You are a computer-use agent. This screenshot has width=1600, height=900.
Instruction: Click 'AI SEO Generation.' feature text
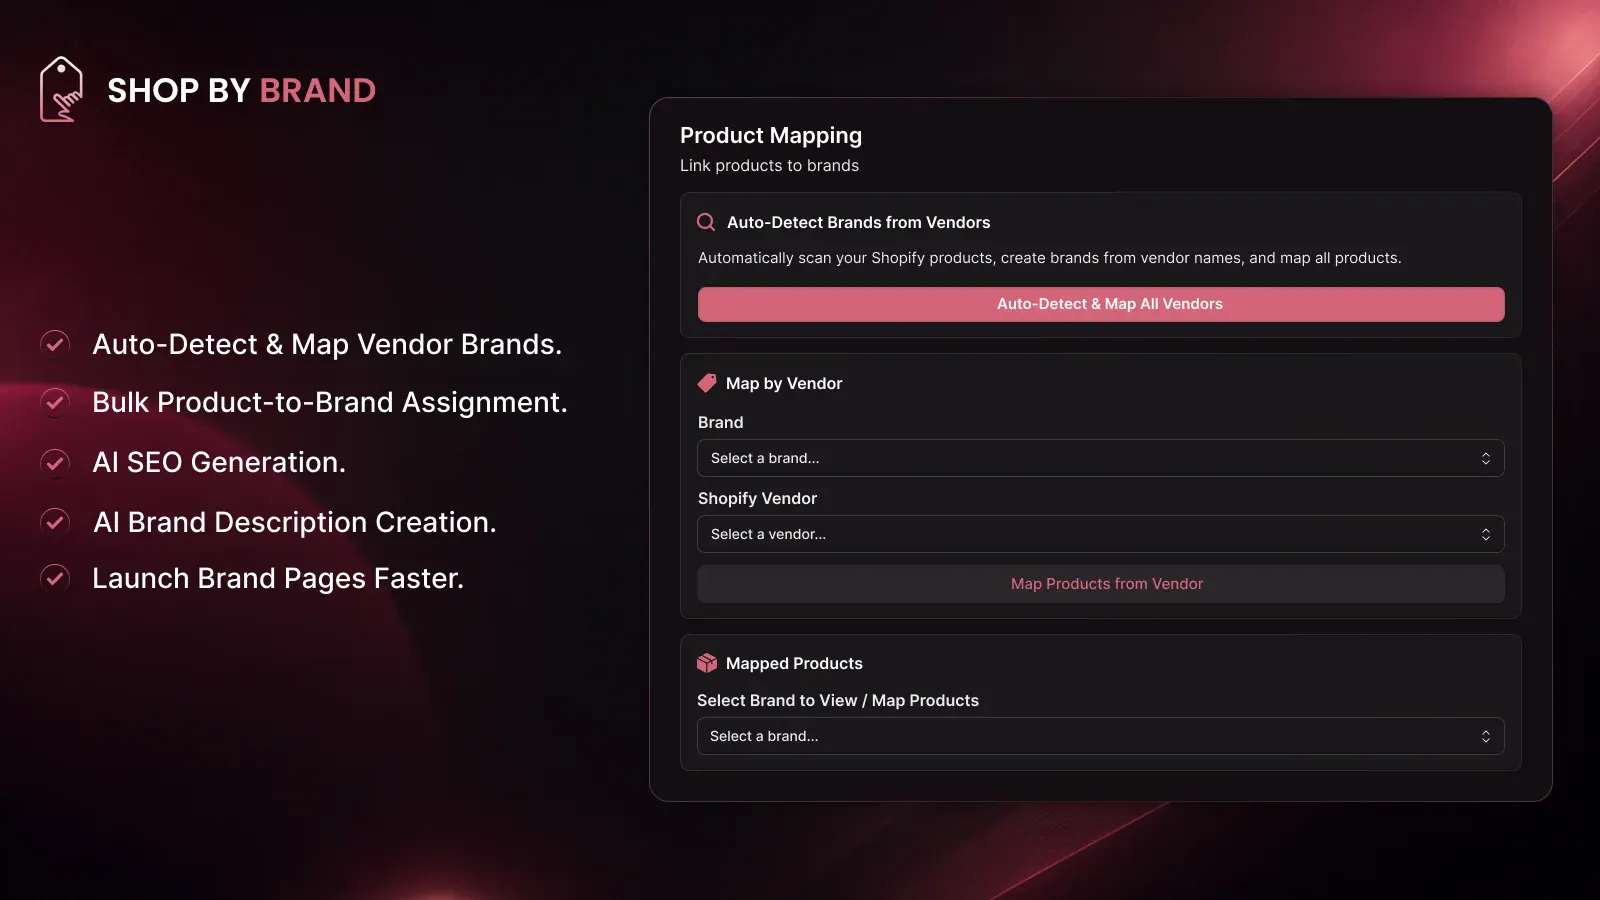(219, 462)
